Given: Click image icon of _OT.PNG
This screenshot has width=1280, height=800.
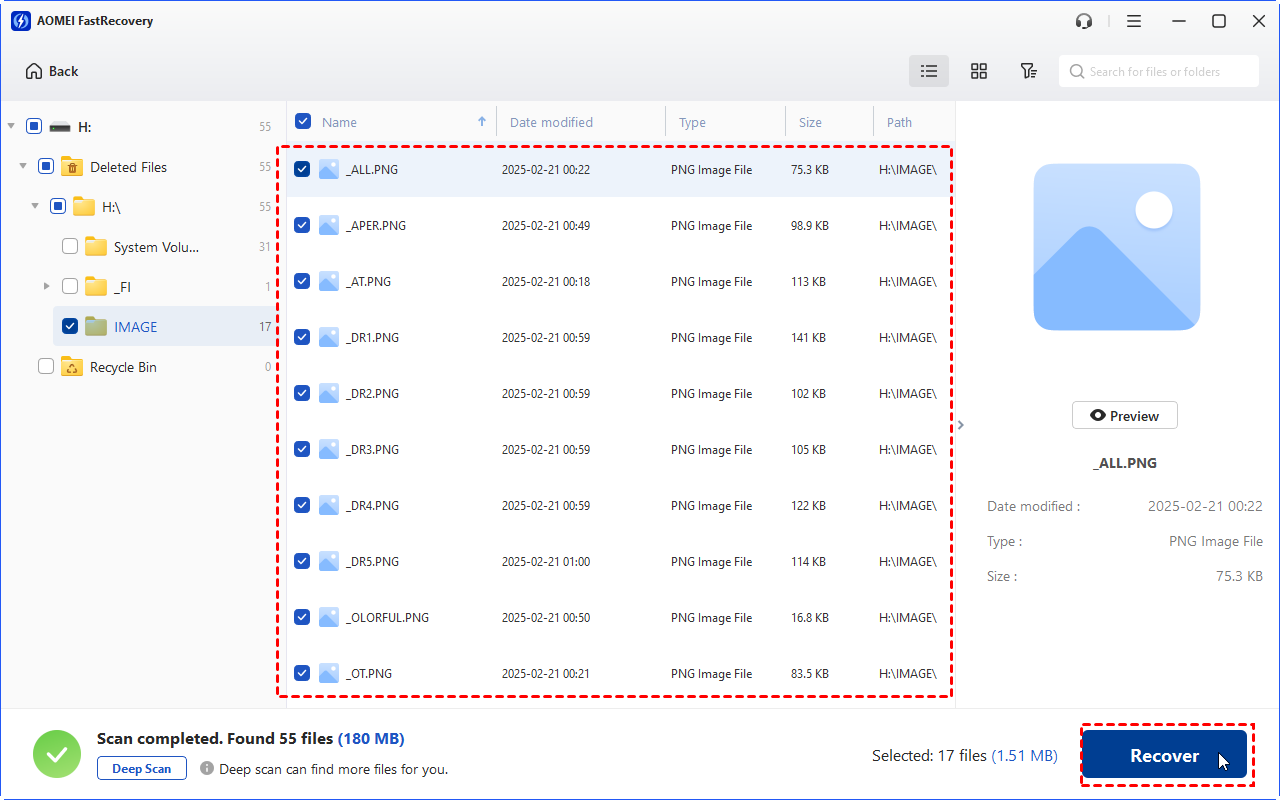Looking at the screenshot, I should click(x=329, y=674).
